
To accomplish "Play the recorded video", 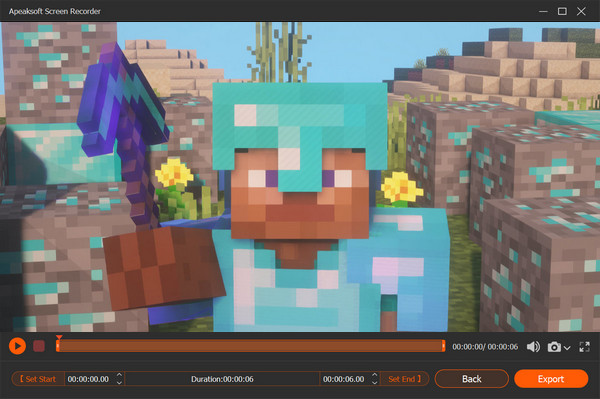I will (17, 346).
